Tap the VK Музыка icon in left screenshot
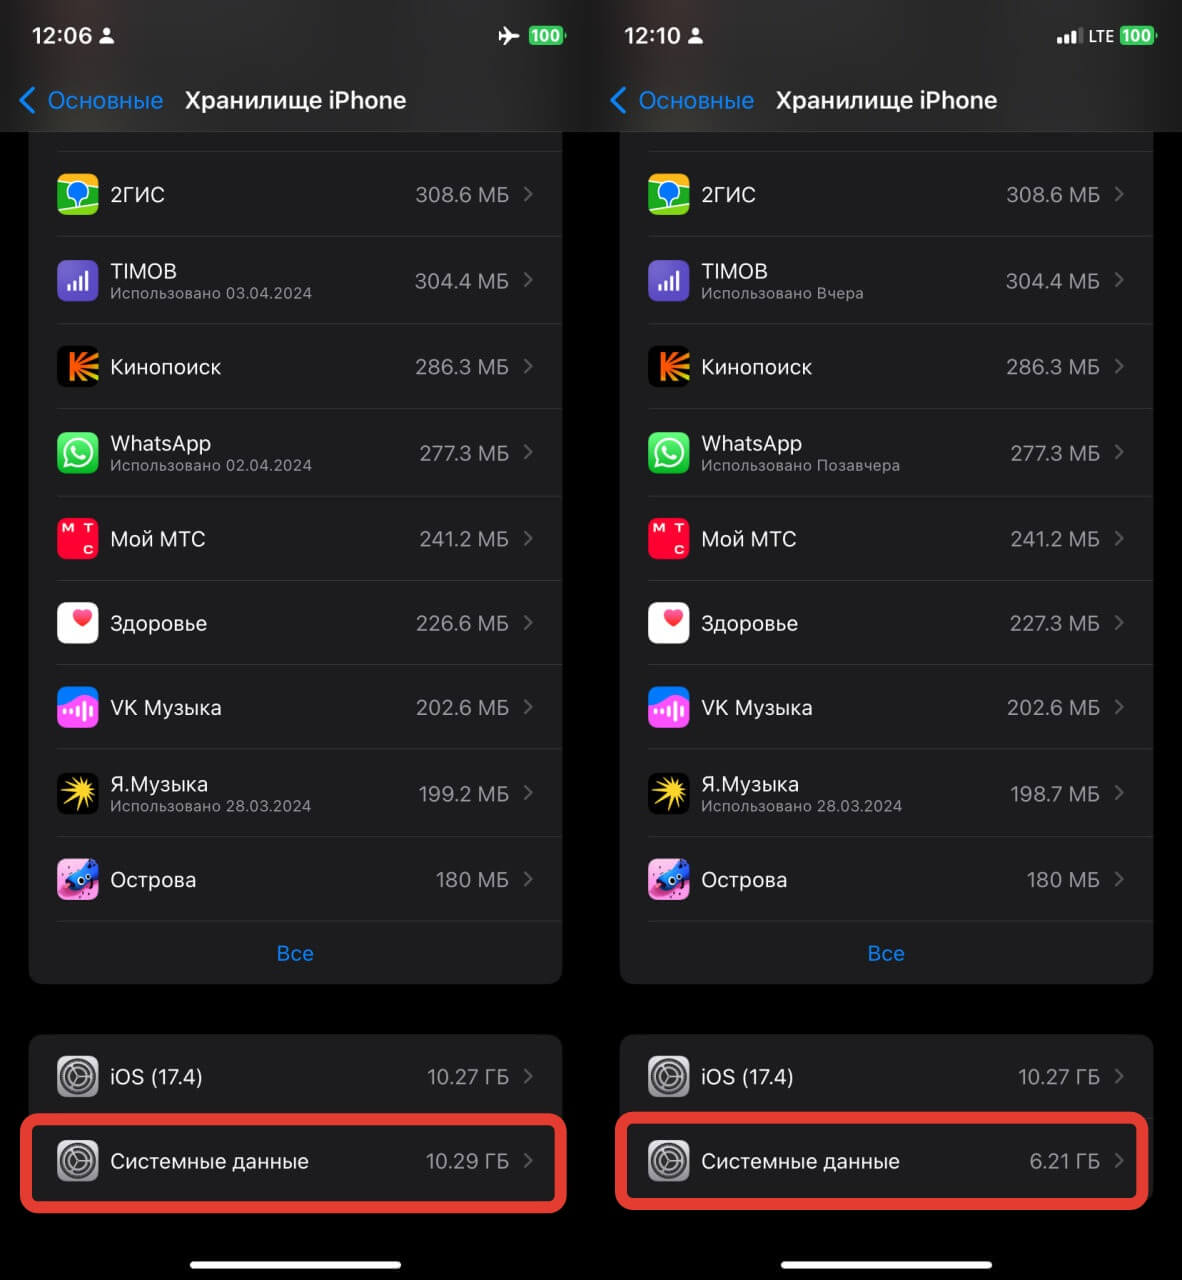This screenshot has width=1182, height=1280. coord(77,708)
